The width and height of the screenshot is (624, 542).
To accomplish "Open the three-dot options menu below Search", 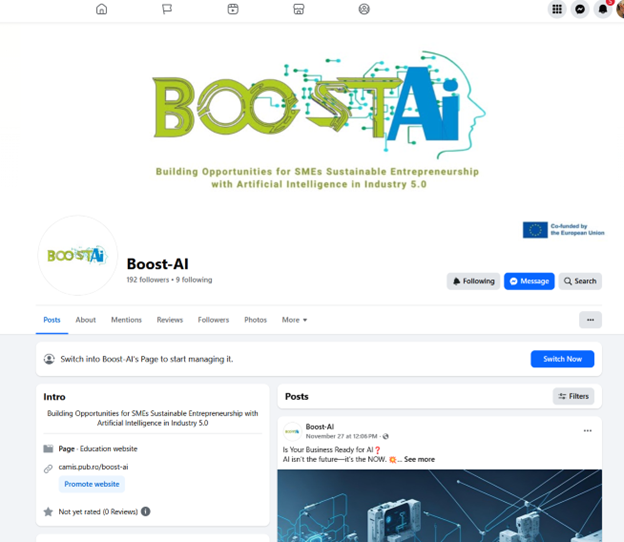I will [x=590, y=320].
